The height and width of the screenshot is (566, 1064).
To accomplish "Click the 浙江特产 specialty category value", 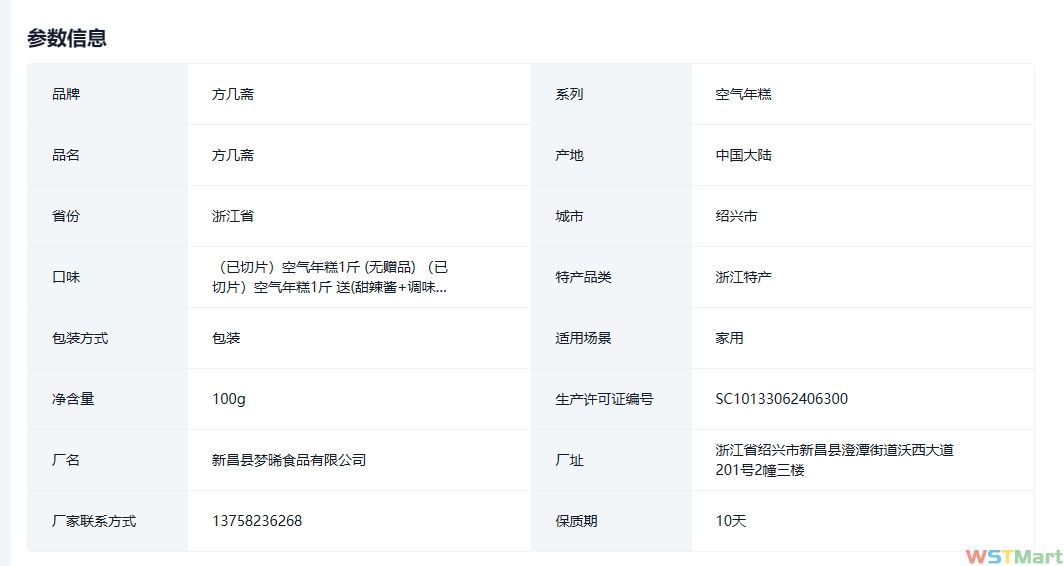I will pos(743,277).
